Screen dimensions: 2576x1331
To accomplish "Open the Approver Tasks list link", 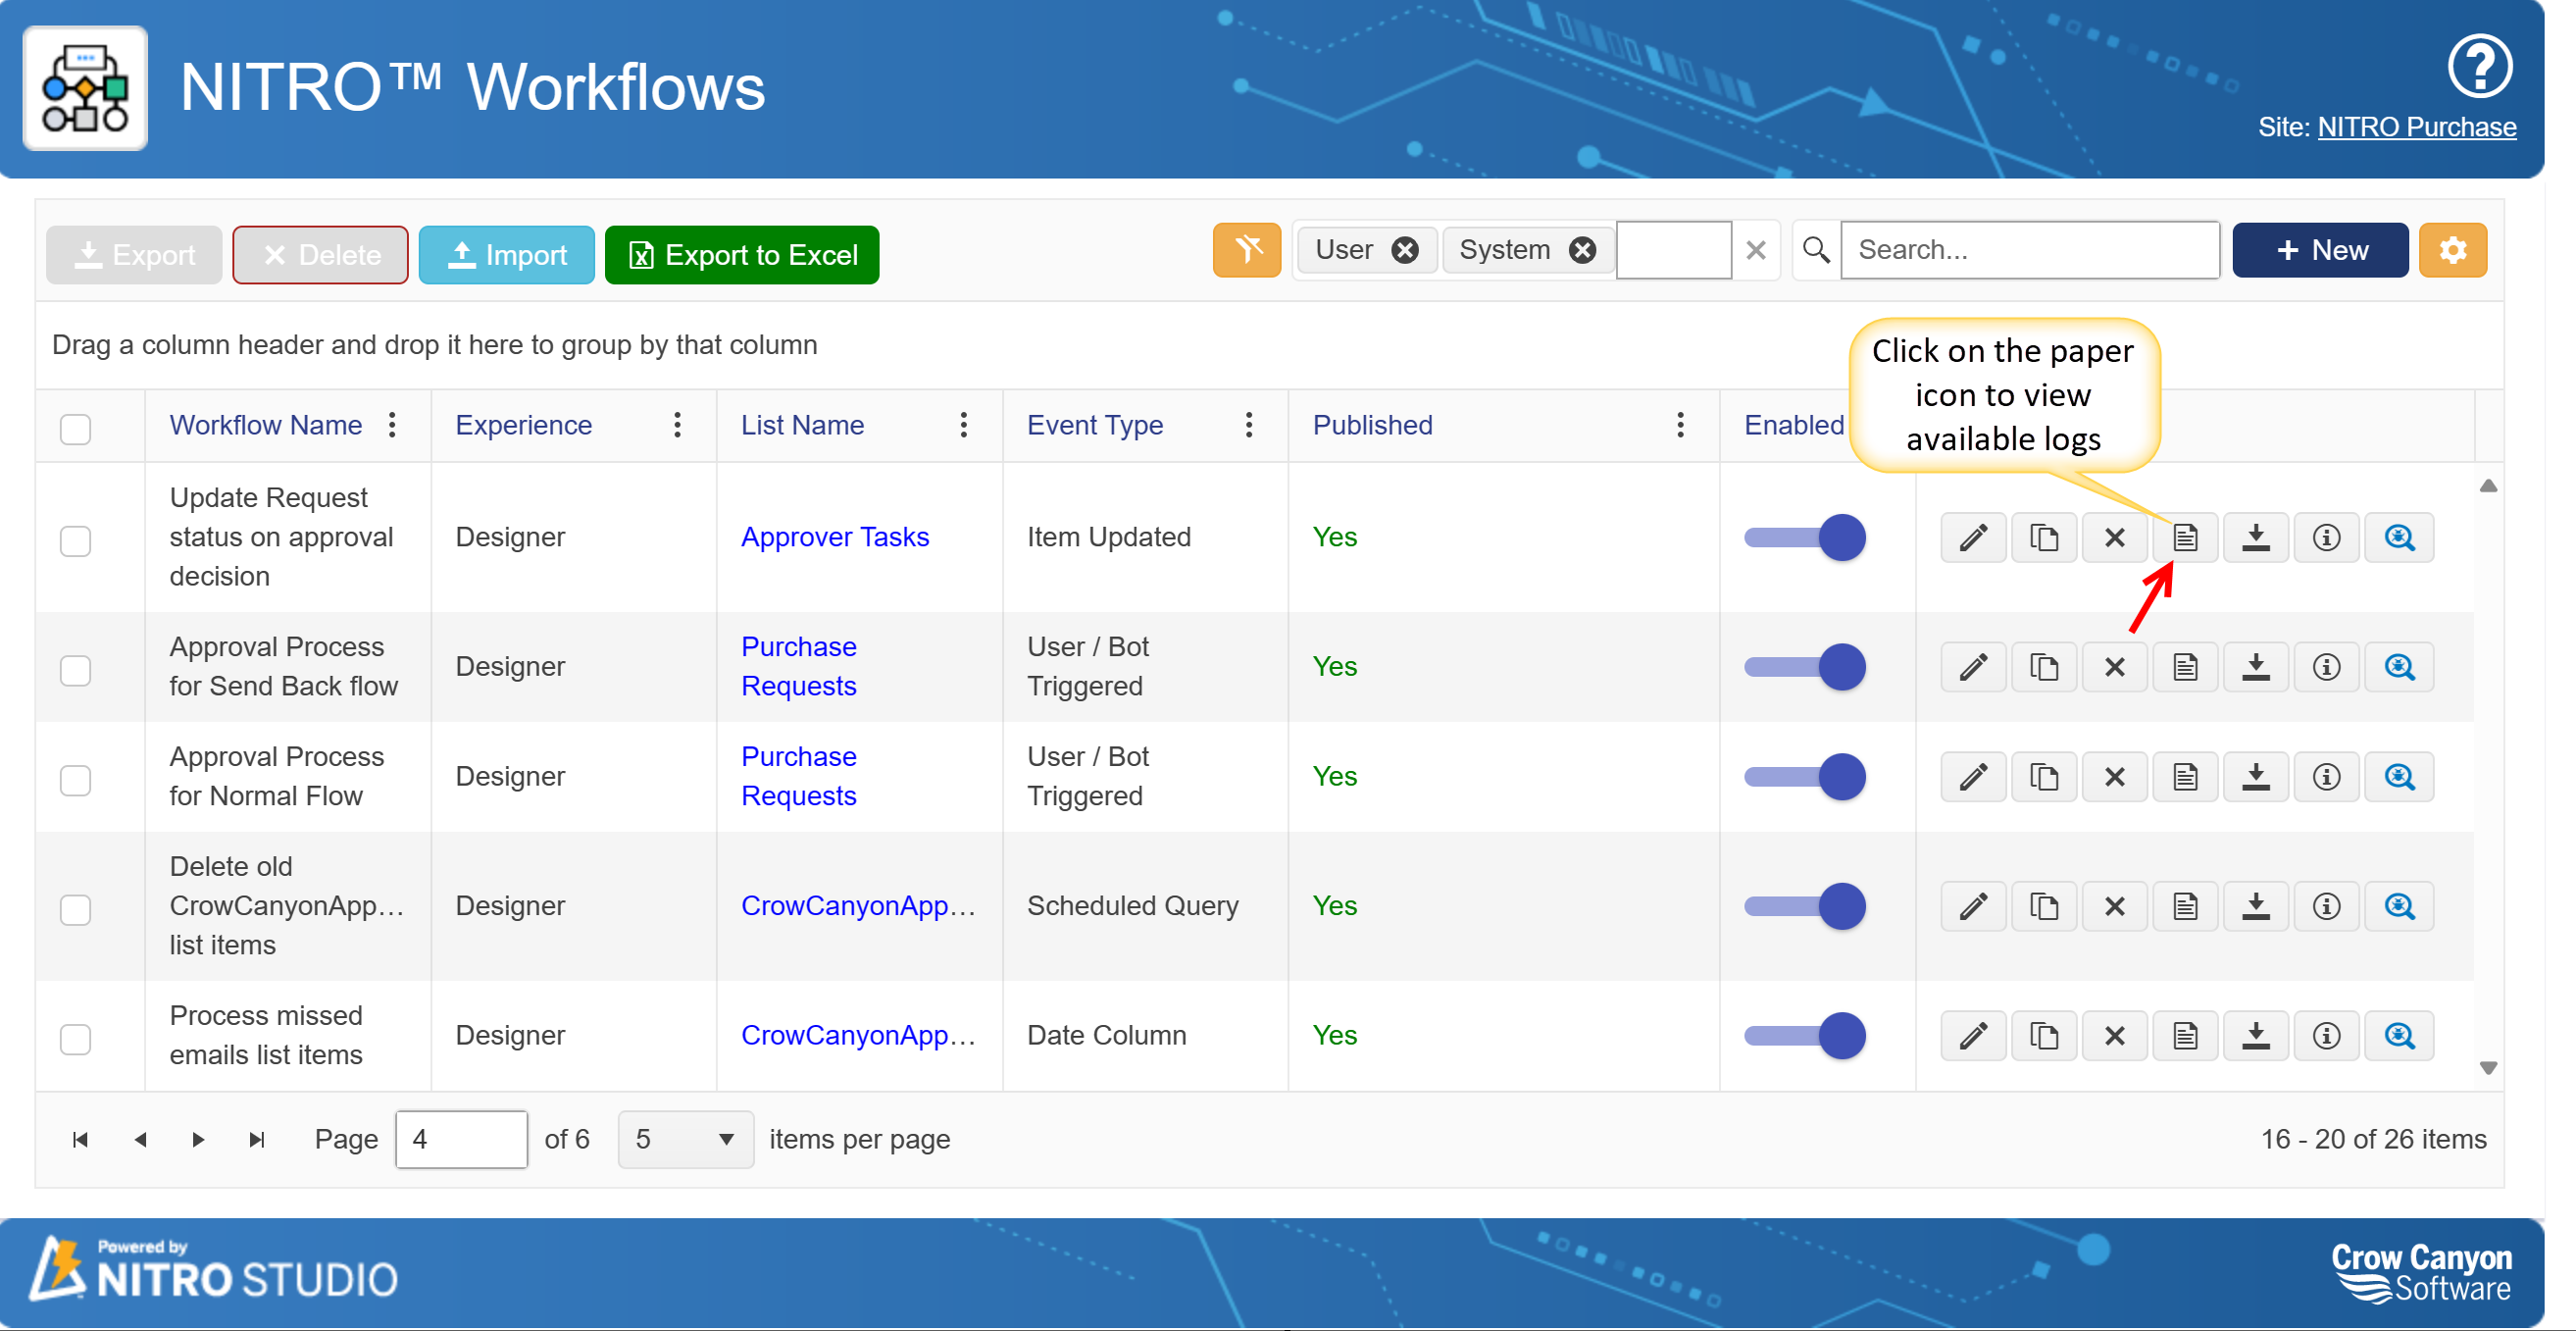I will click(x=835, y=537).
